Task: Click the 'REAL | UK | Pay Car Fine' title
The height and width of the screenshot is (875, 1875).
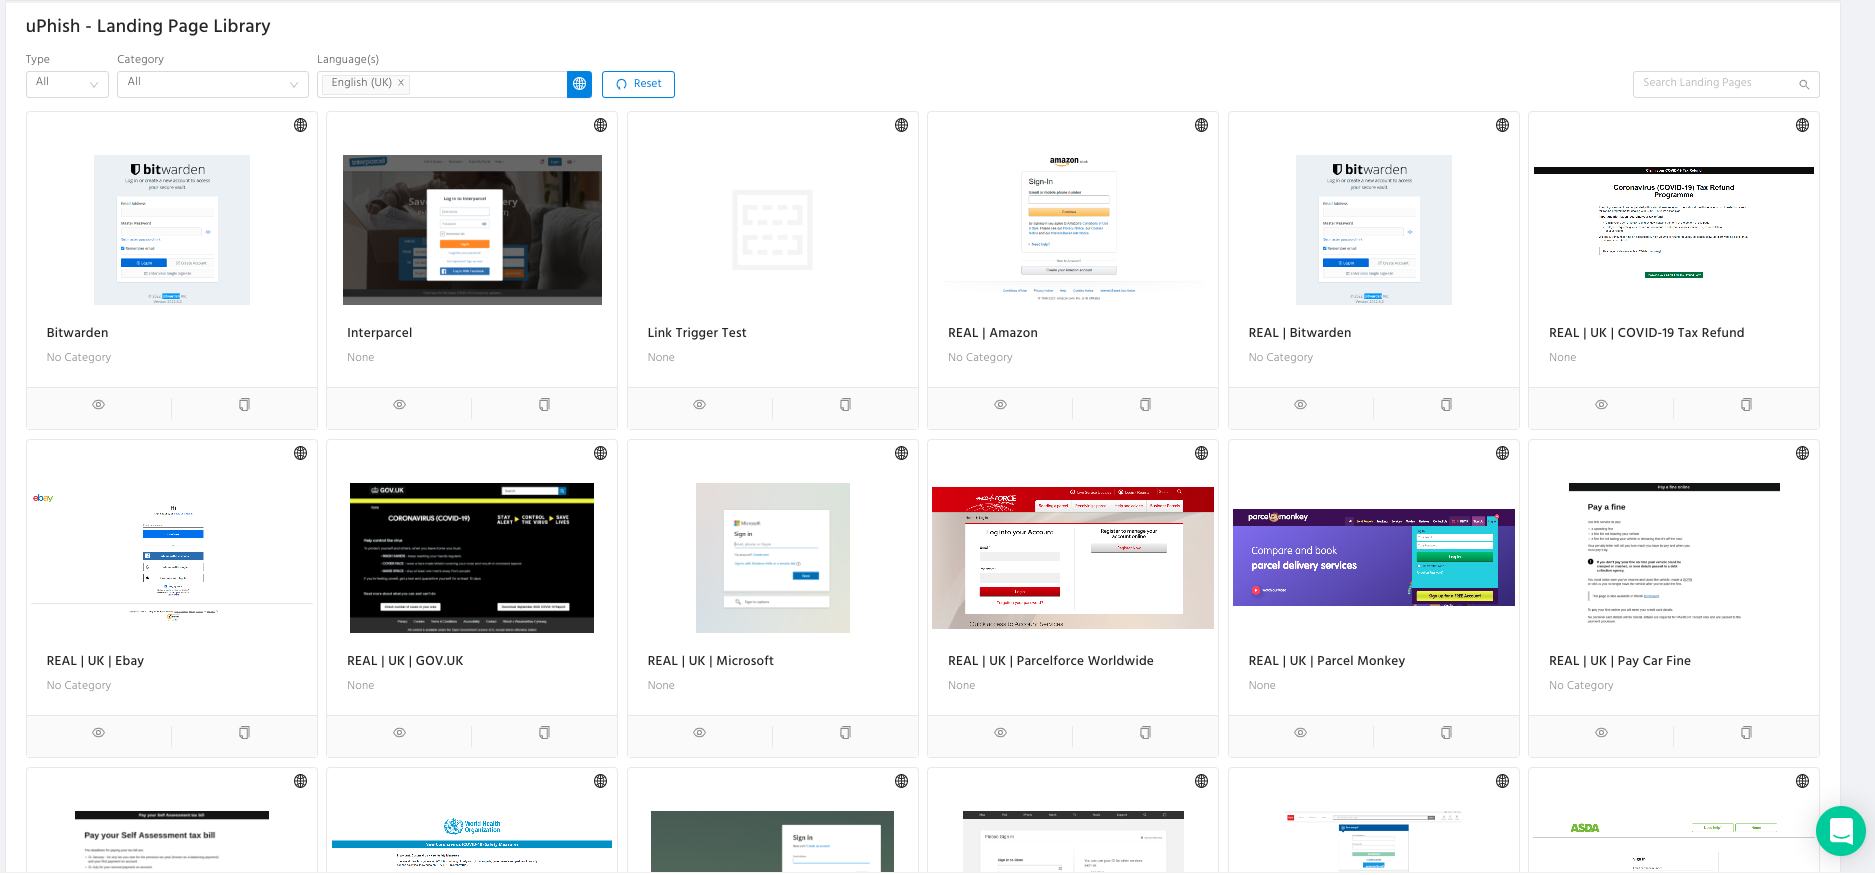Action: (x=1620, y=661)
